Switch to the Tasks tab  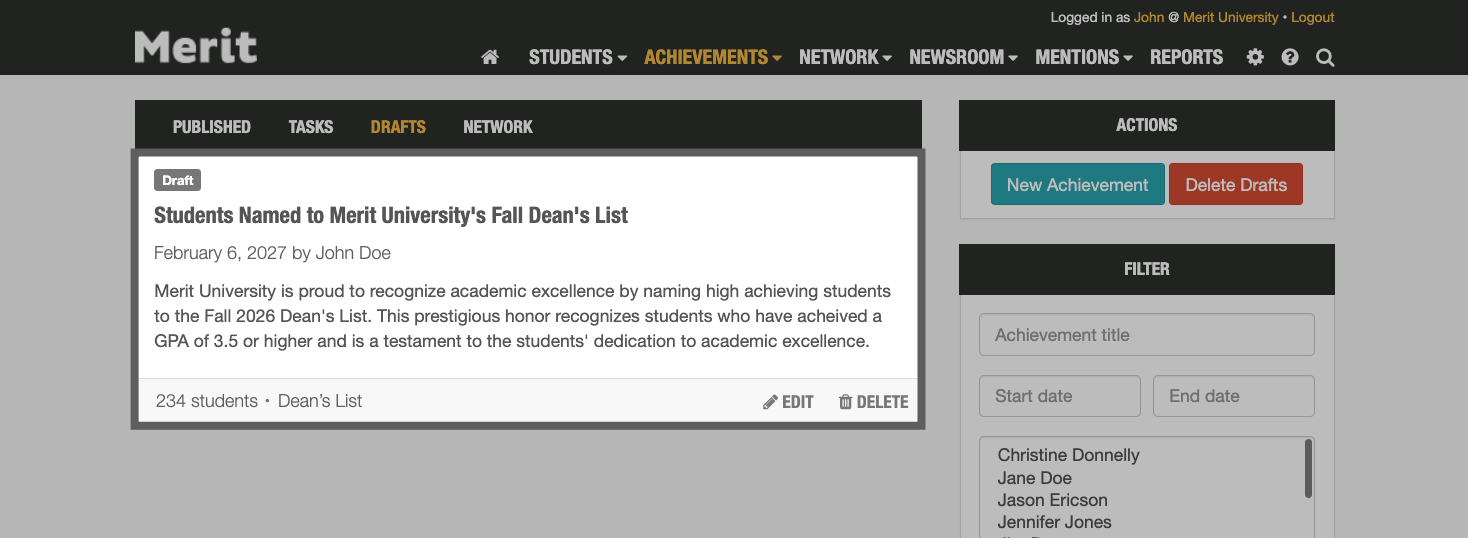pos(311,127)
